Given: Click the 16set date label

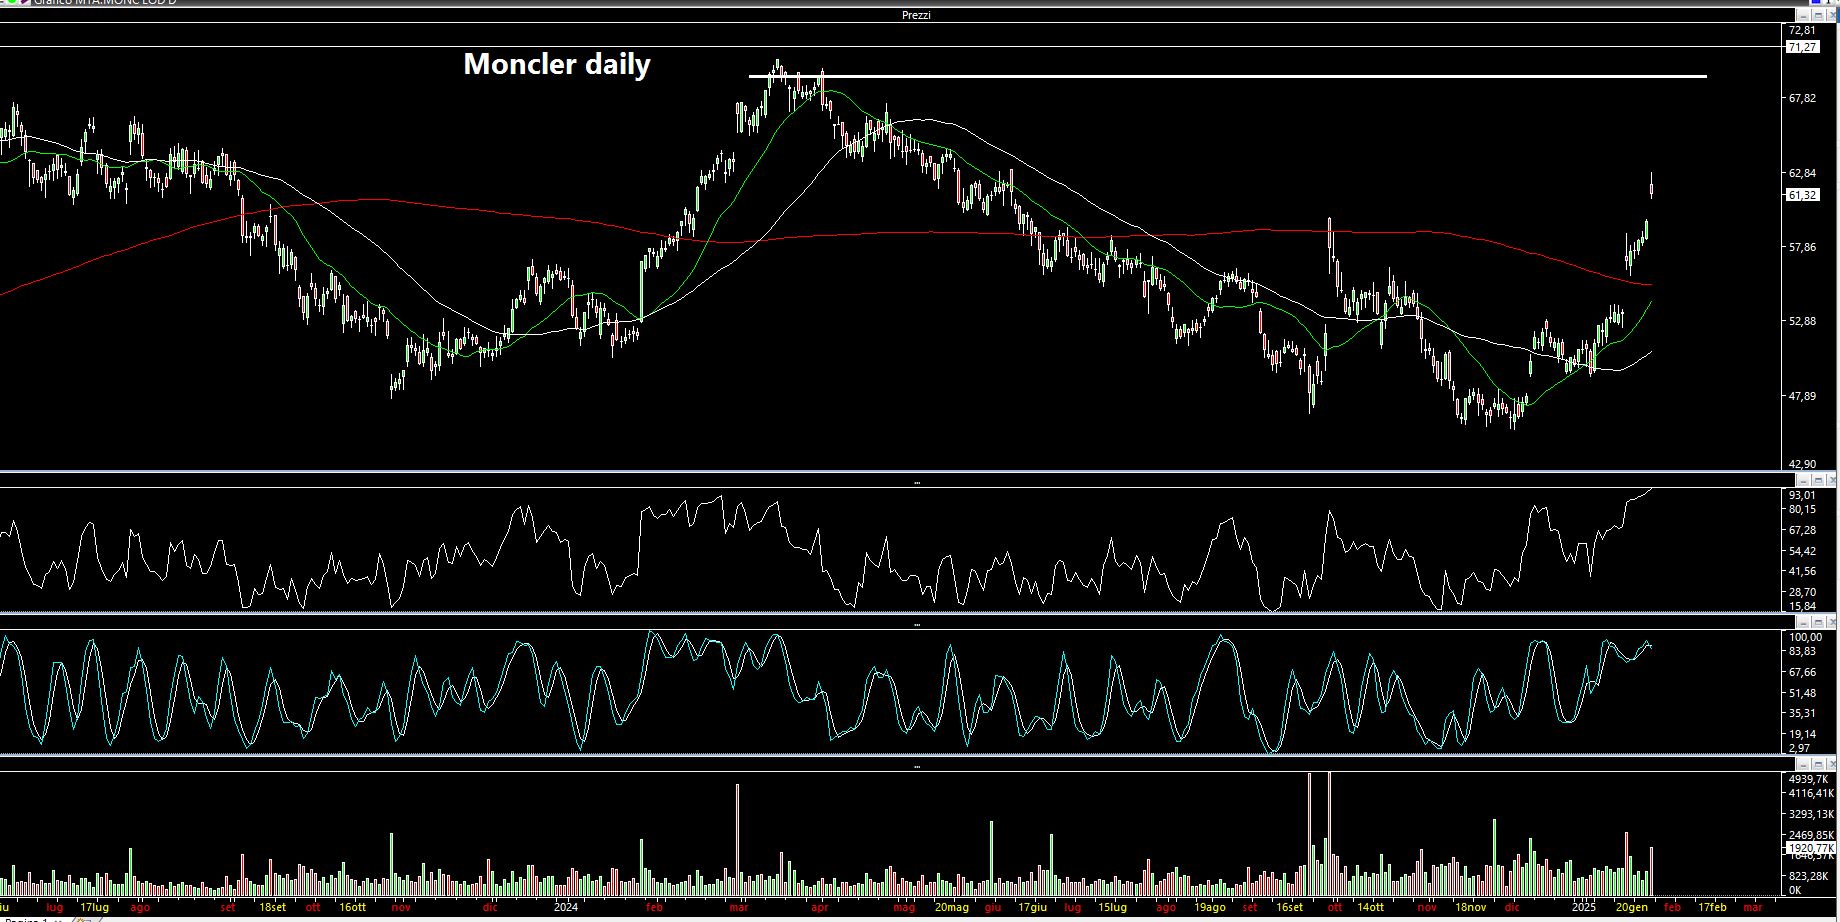Looking at the screenshot, I should click(x=1289, y=907).
